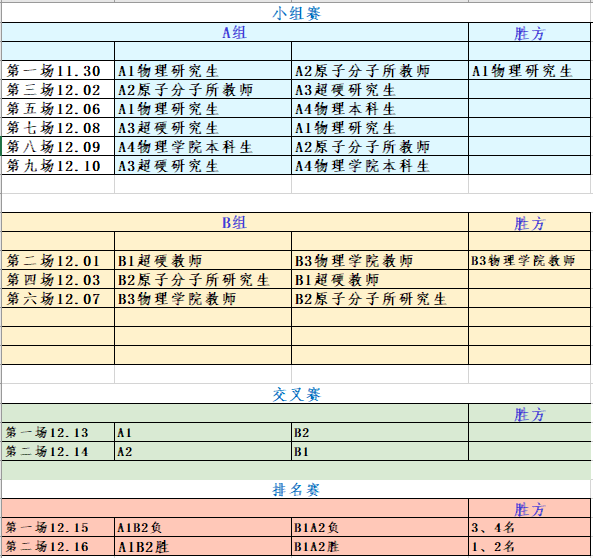Click the 胜方 header in 排名赛 section
Image resolution: width=593 pixels, height=558 pixels.
(529, 508)
